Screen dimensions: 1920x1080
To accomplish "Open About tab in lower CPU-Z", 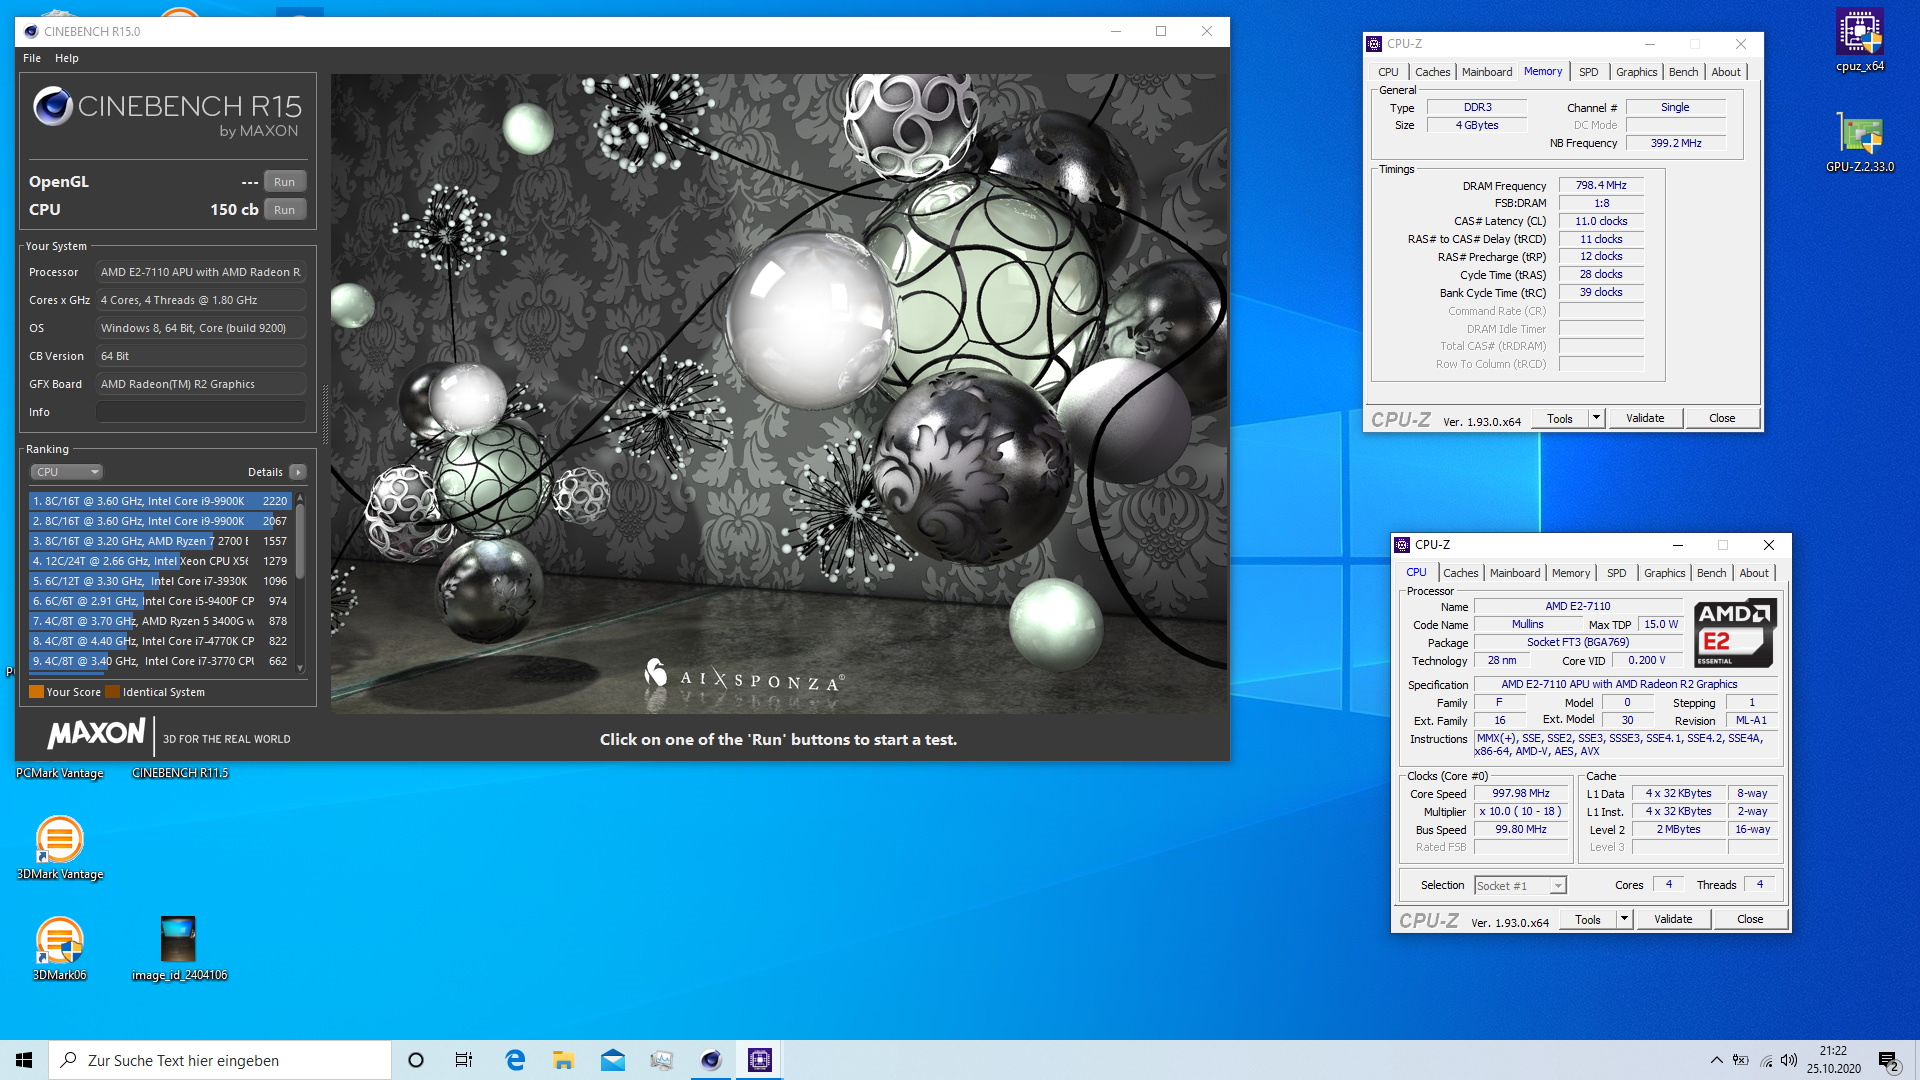I will (x=1754, y=573).
